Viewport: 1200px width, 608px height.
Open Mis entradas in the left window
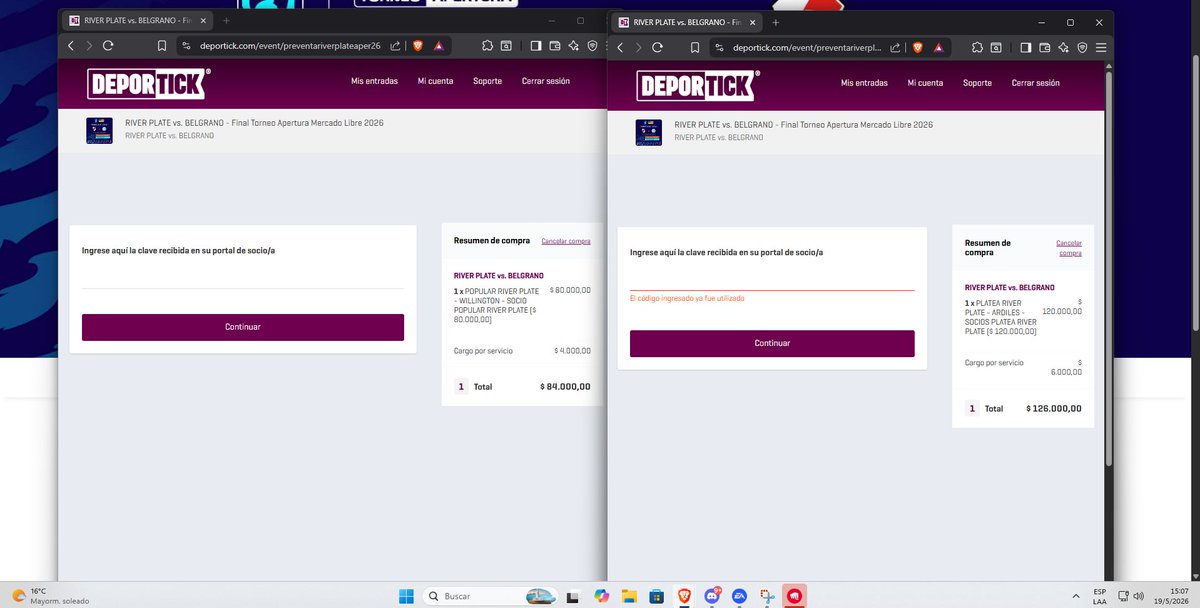pyautogui.click(x=374, y=81)
